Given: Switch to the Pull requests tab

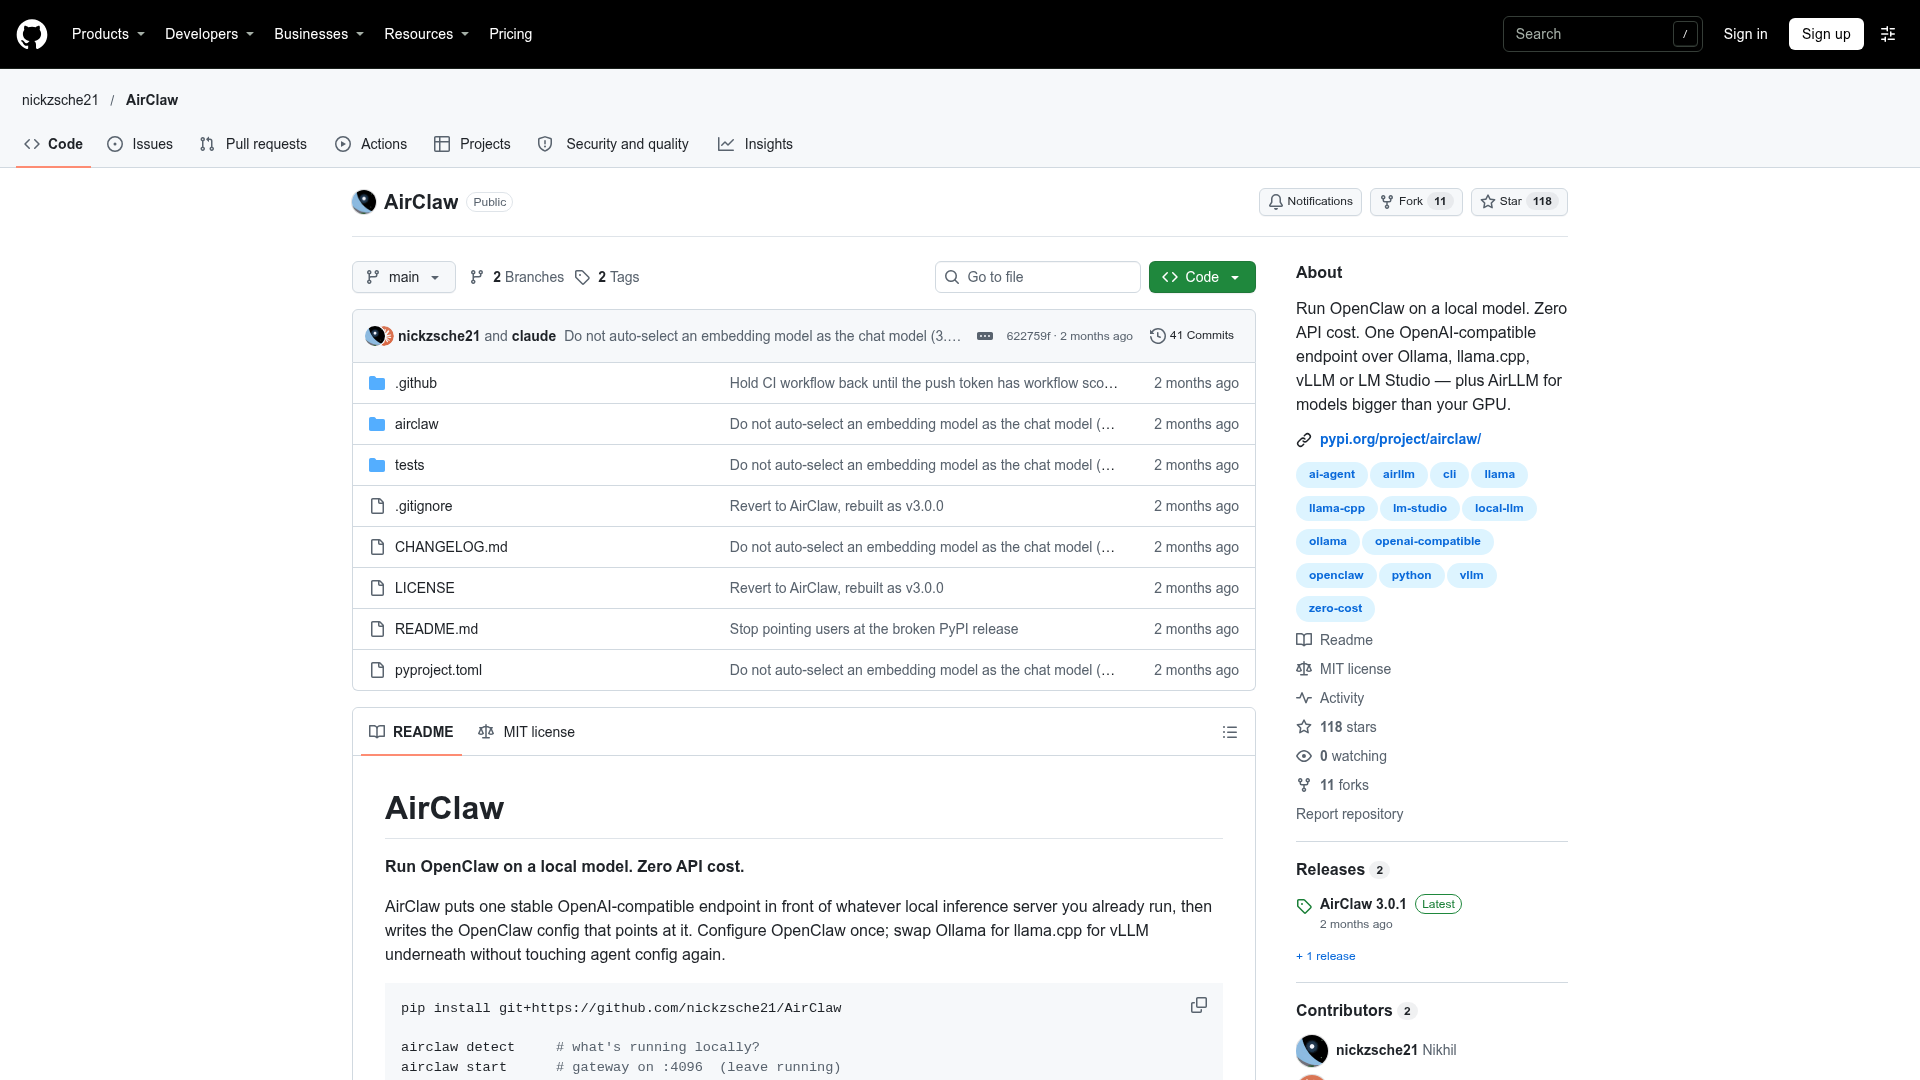Looking at the screenshot, I should coord(253,144).
